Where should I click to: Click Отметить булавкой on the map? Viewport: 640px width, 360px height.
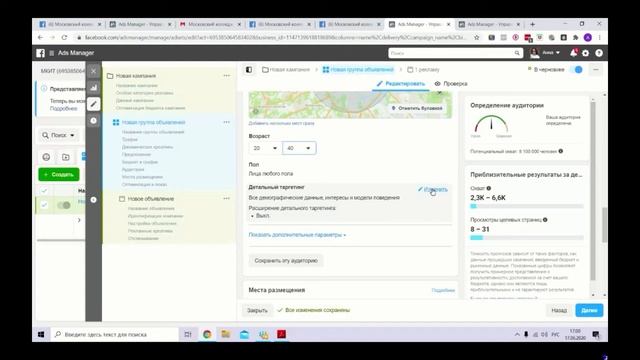417,108
